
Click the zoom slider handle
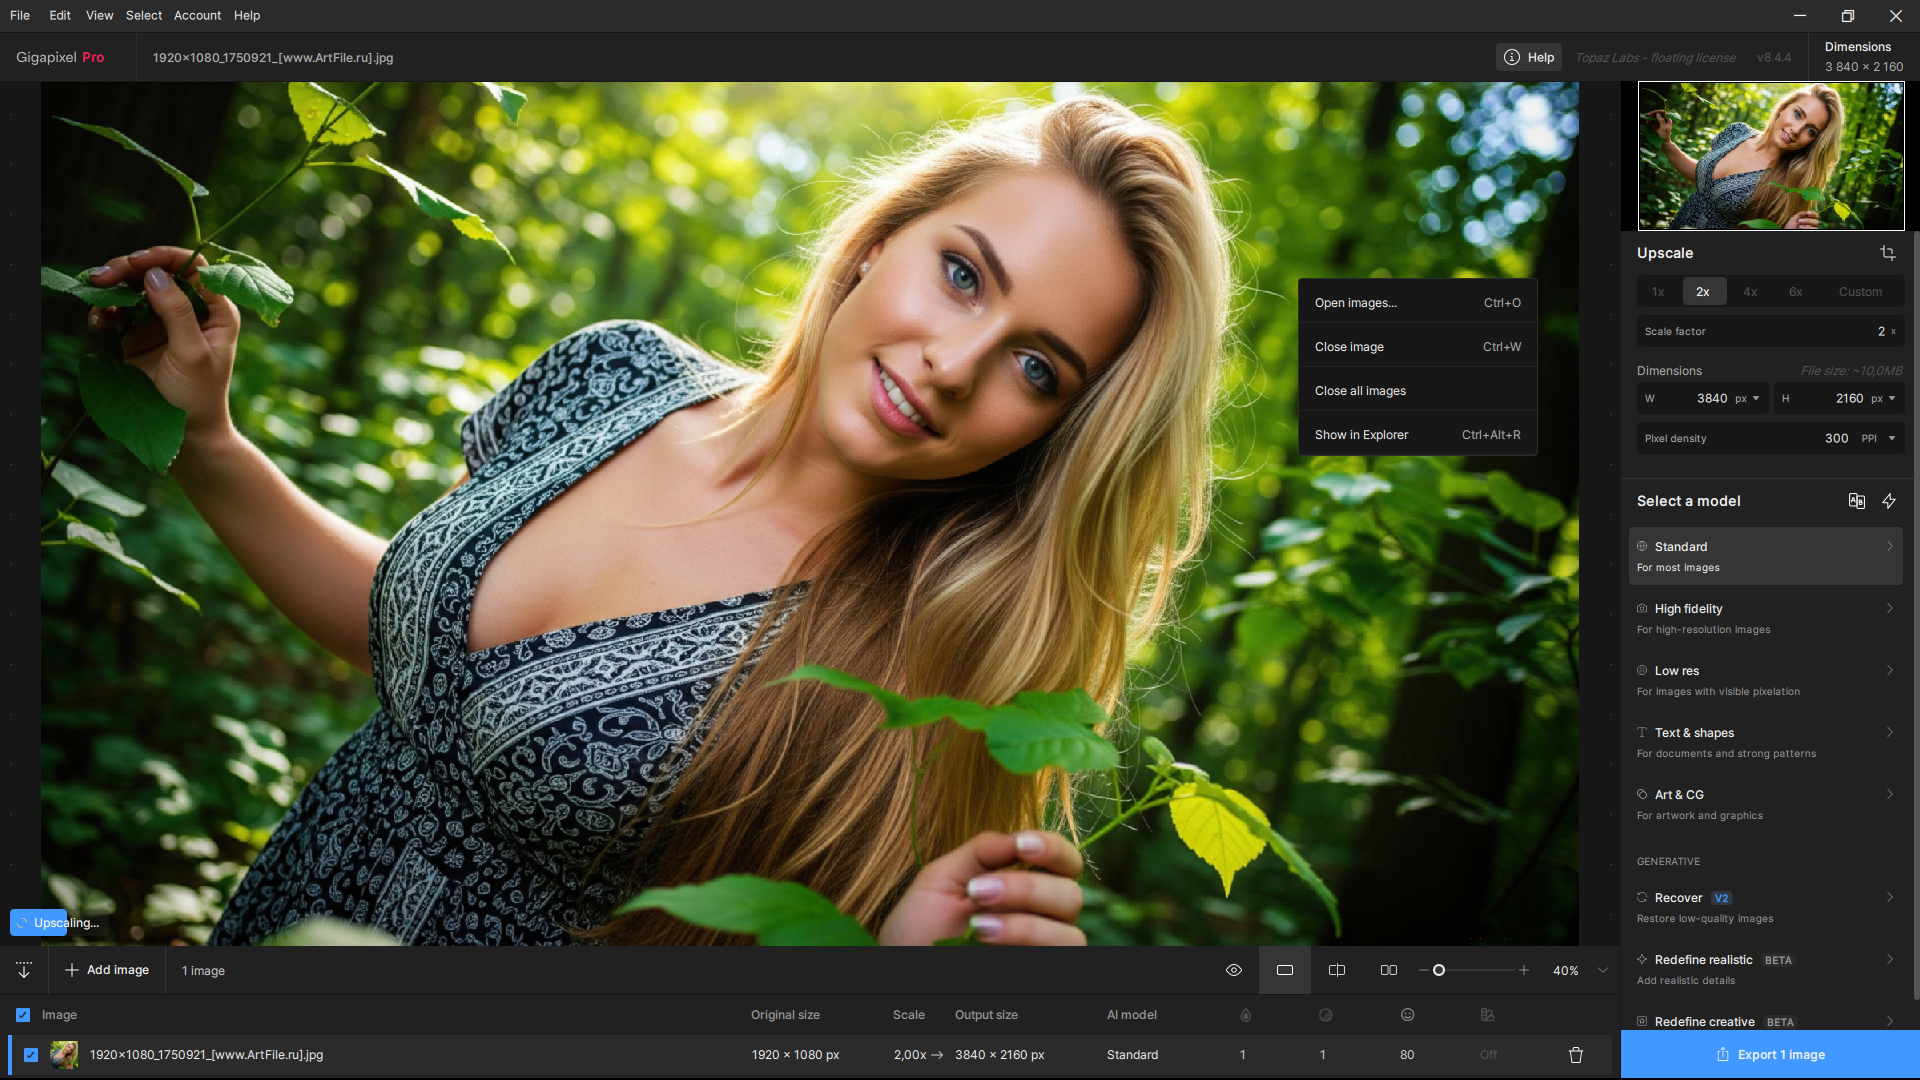[x=1439, y=970]
